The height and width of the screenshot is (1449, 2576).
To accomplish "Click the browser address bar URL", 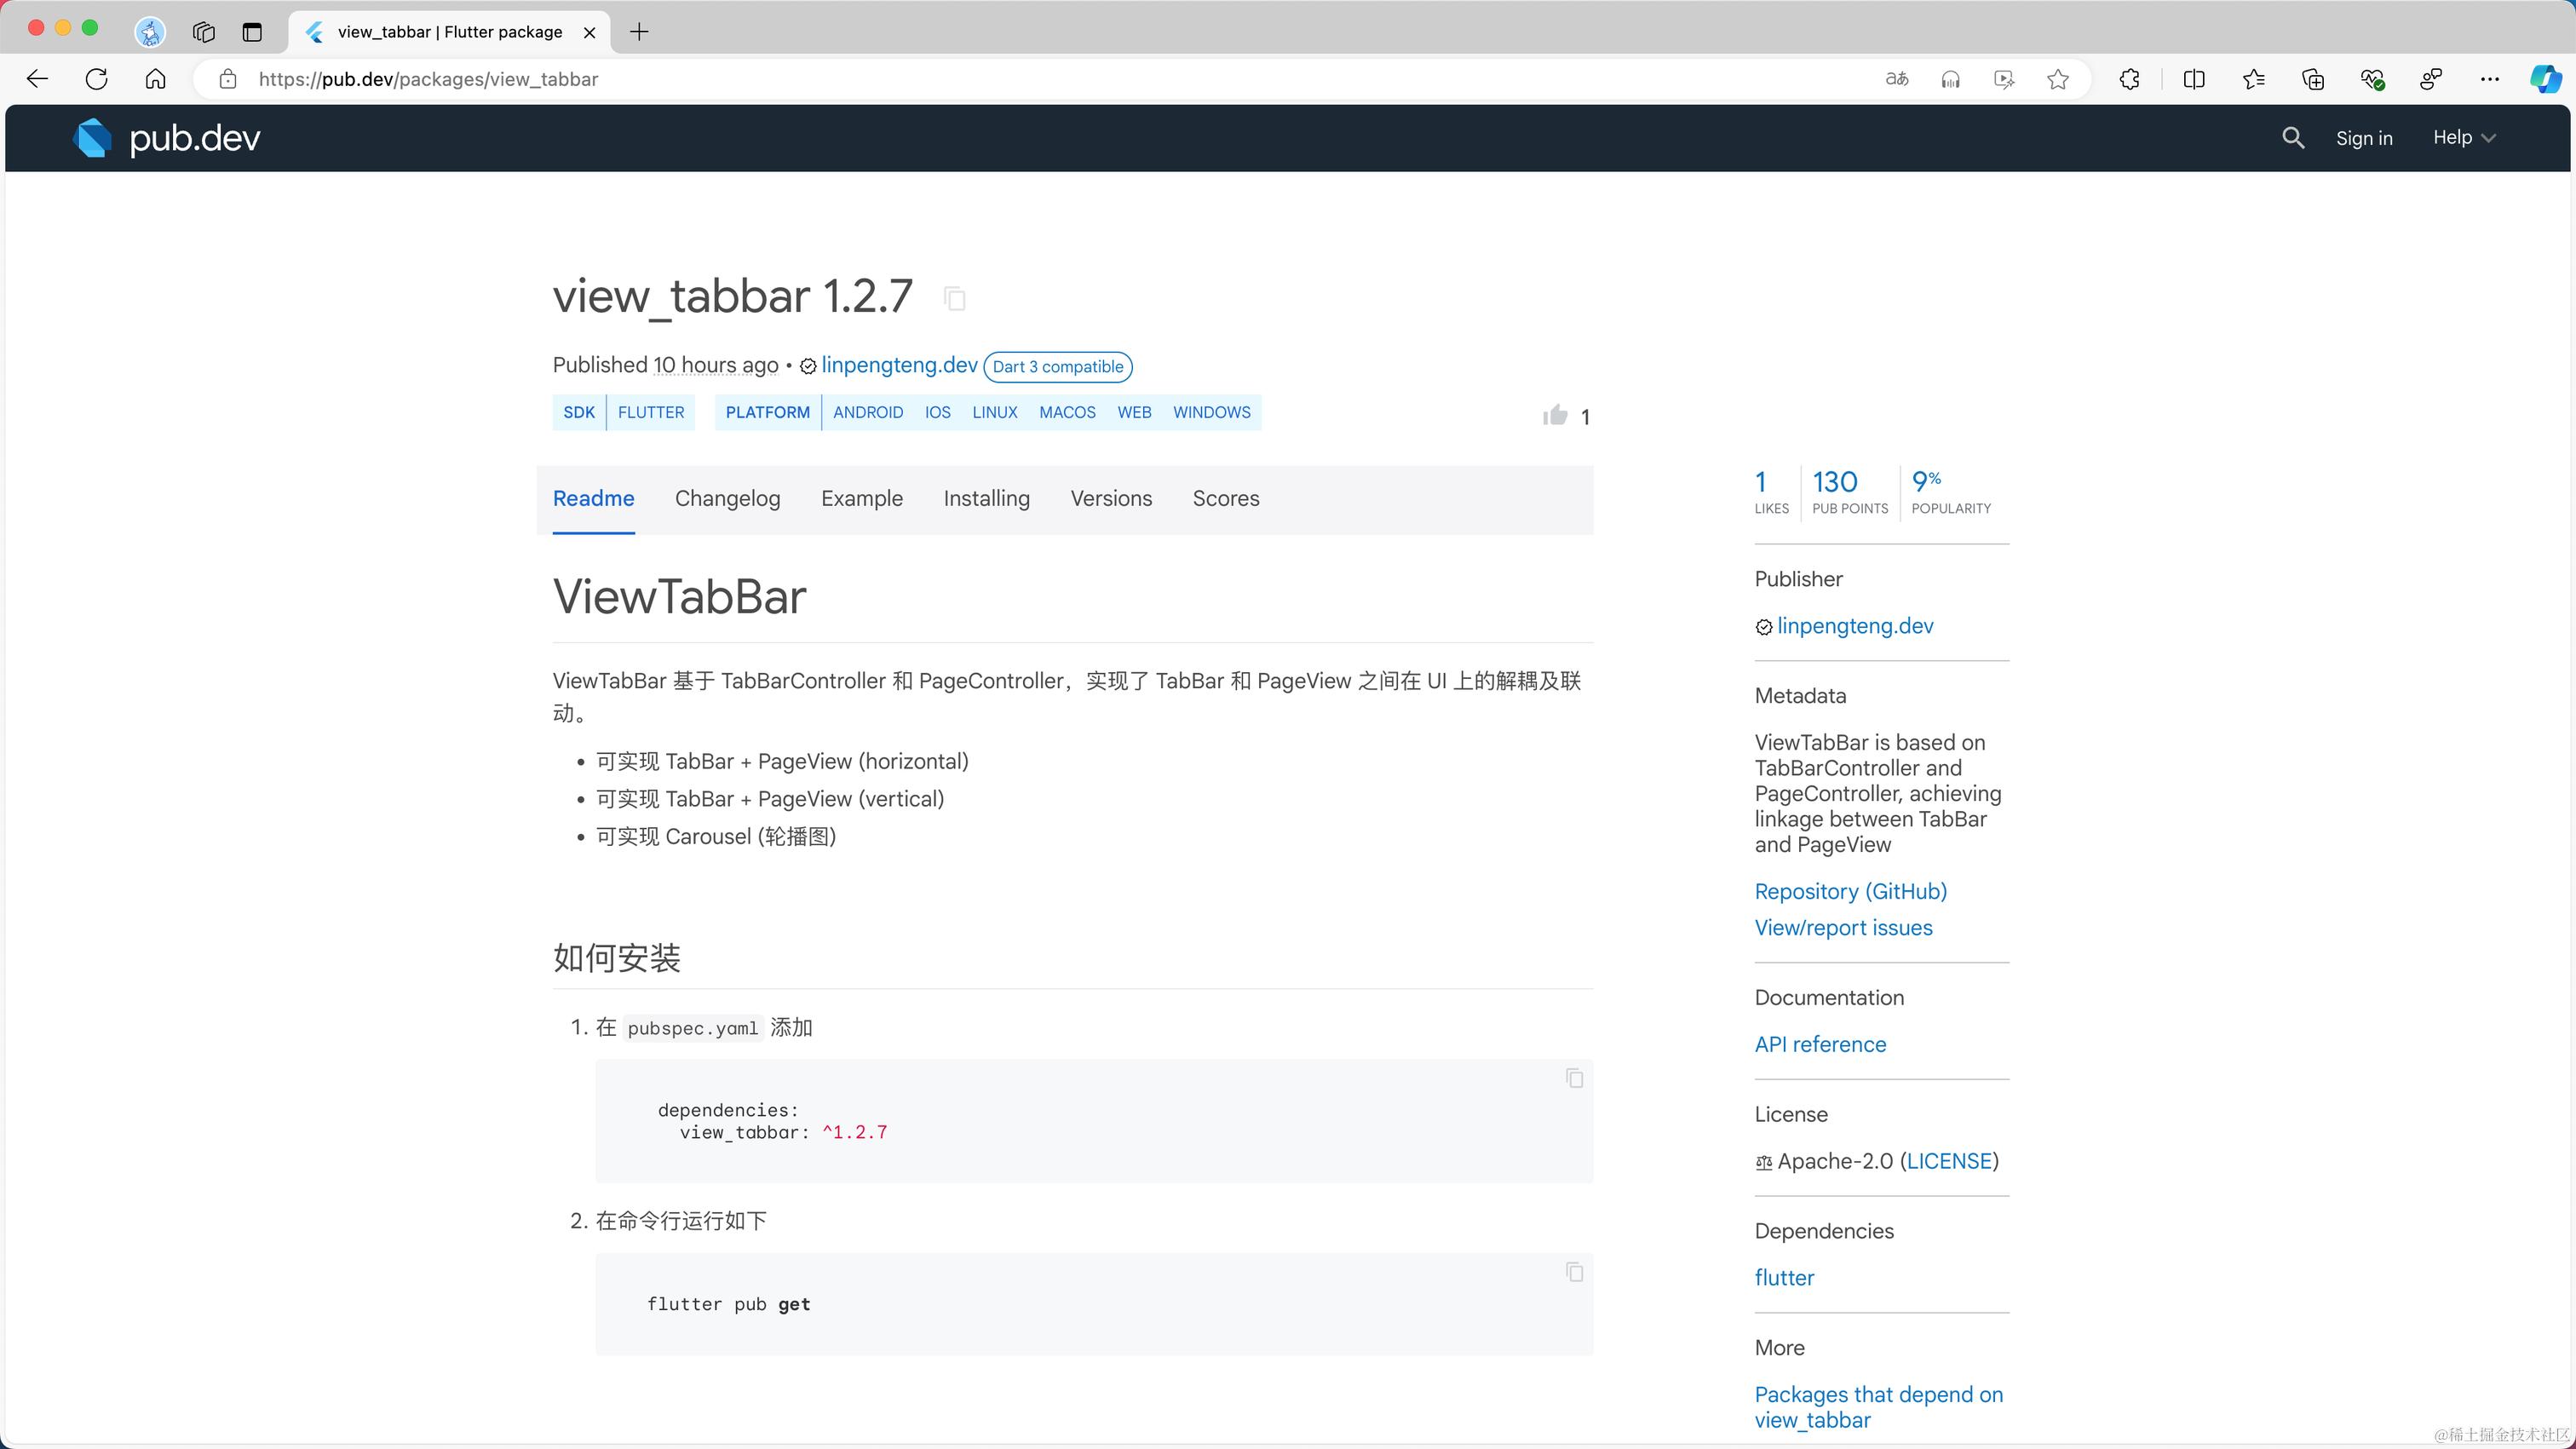I will [x=428, y=79].
